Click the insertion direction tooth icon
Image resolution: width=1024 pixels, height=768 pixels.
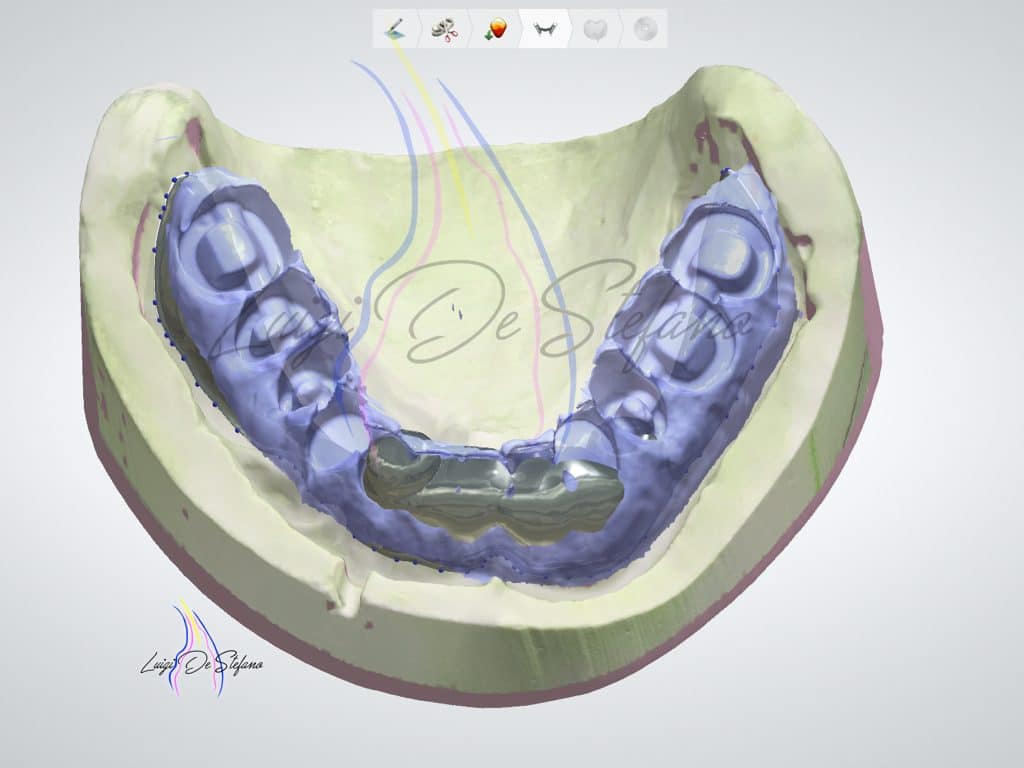click(x=494, y=29)
